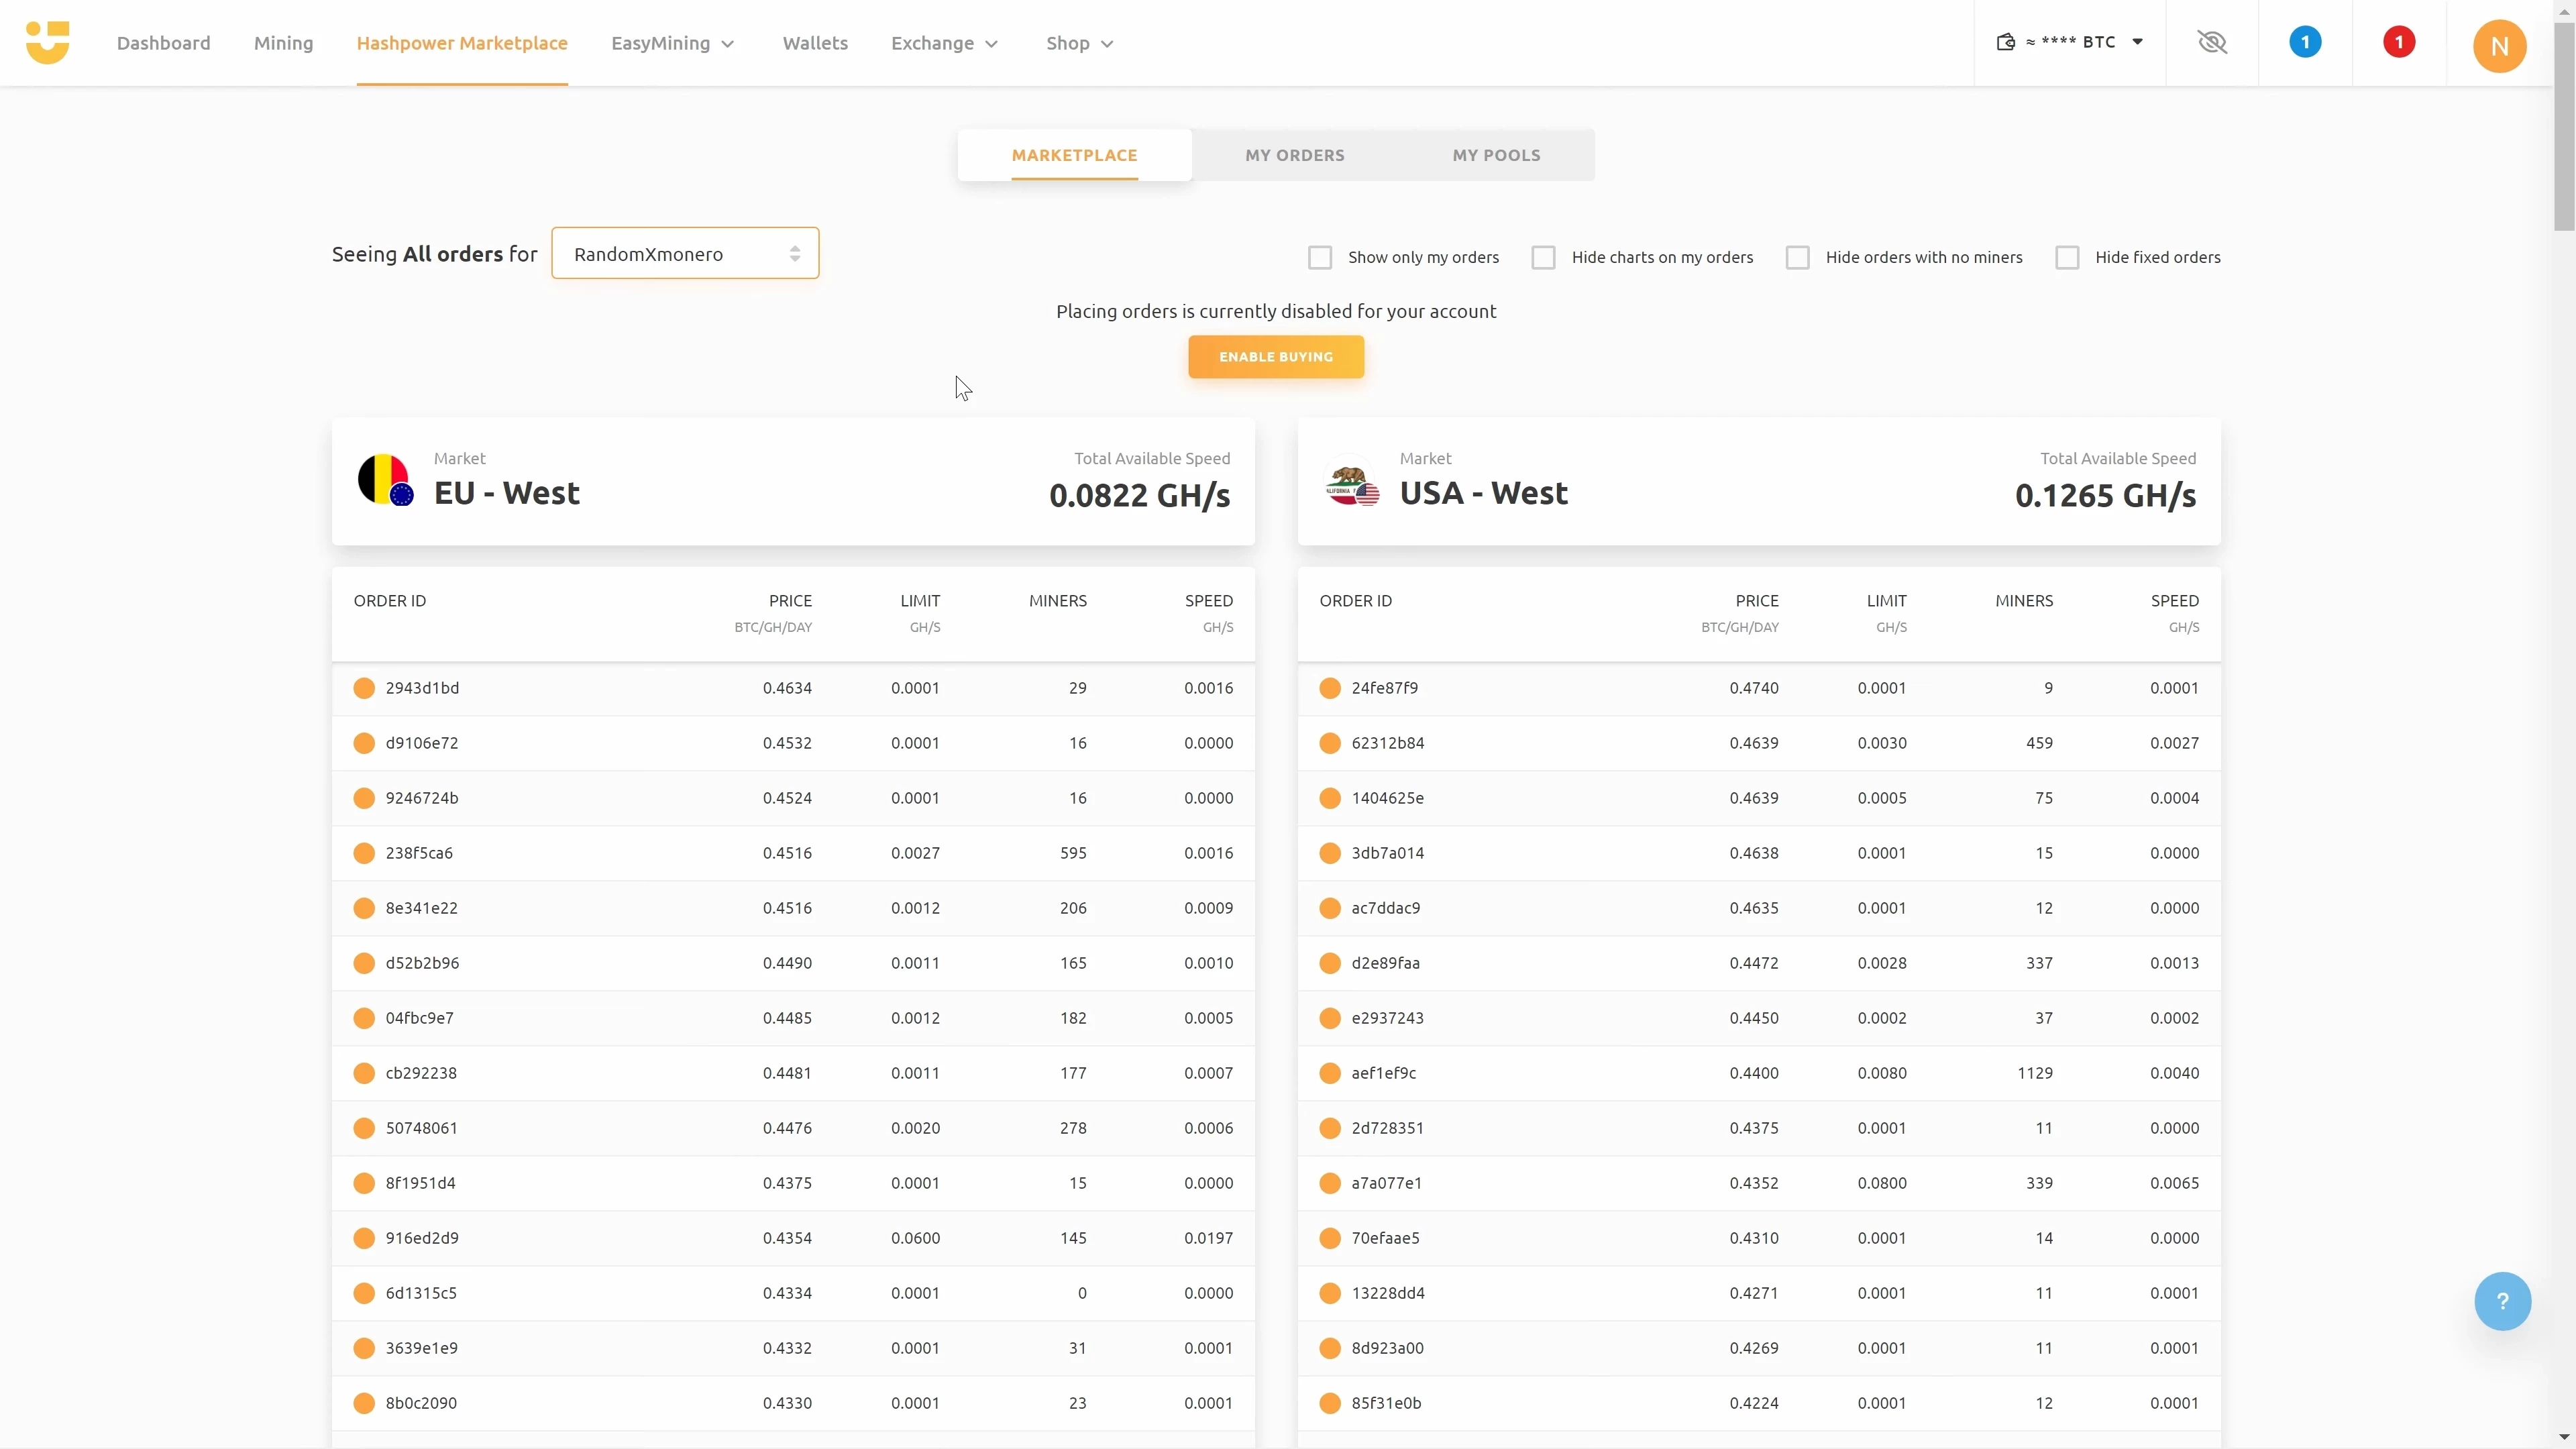
Task: Click the orange dot for order 50748061
Action: [x=364, y=1128]
